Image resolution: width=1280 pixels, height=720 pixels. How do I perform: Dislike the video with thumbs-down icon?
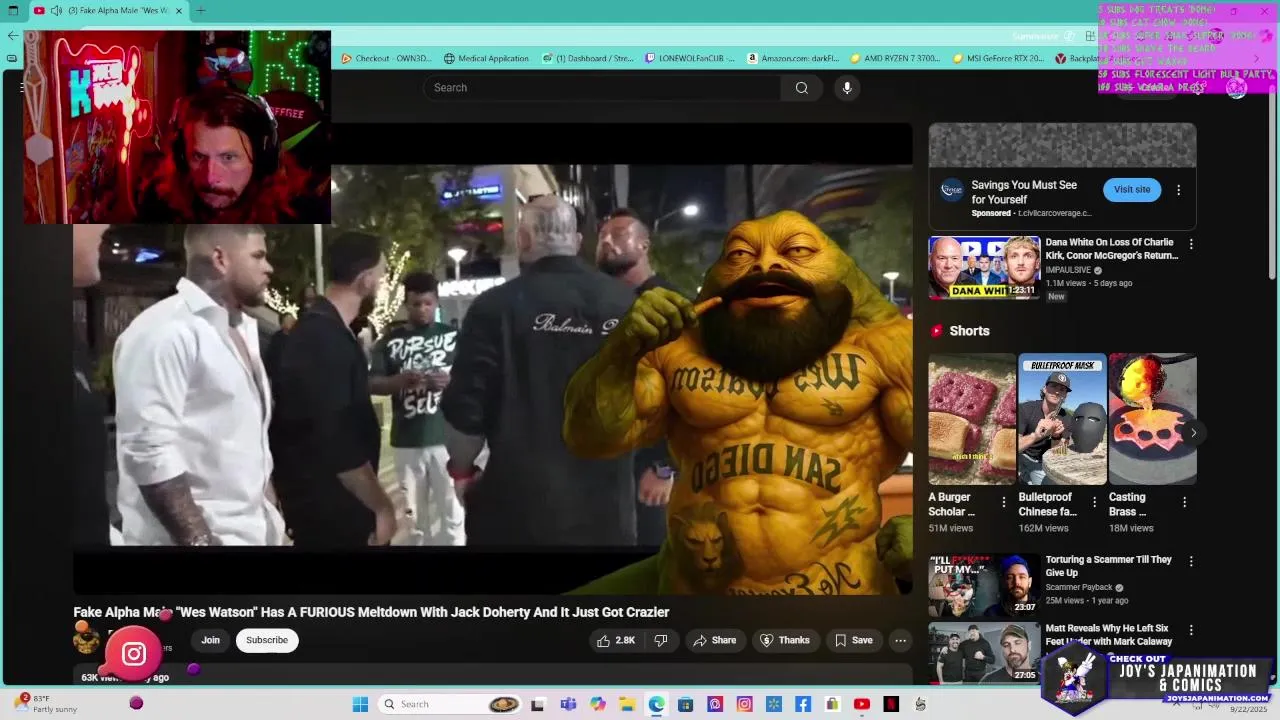(661, 640)
